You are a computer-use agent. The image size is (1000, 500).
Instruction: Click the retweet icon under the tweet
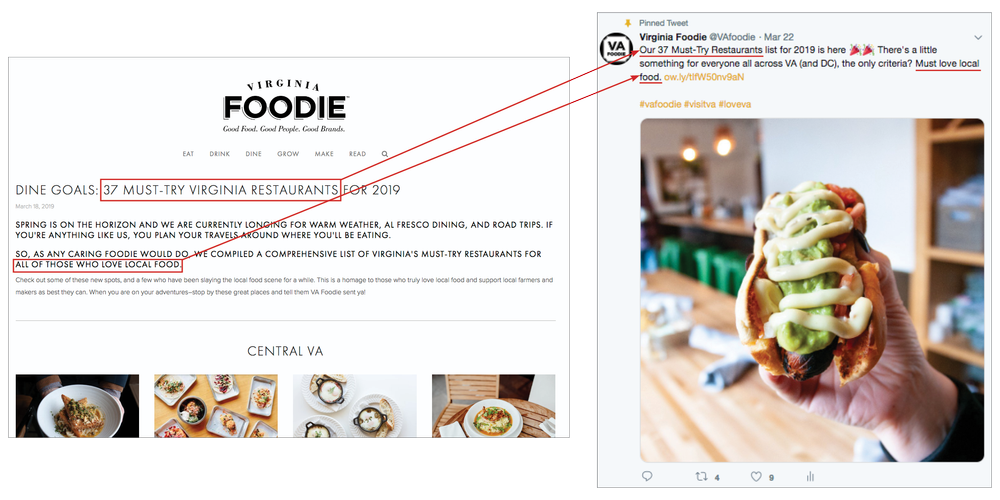(701, 476)
